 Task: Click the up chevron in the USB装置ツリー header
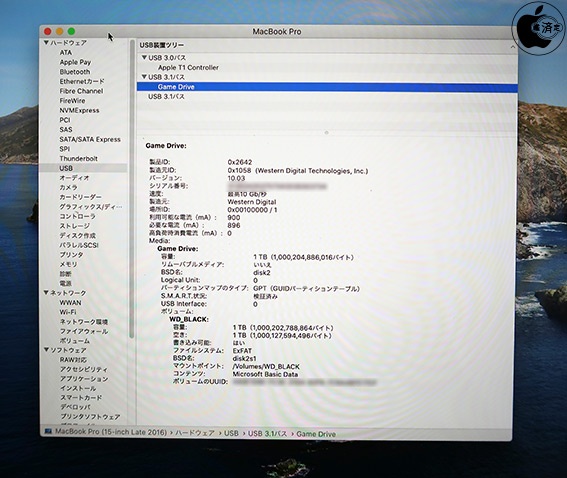513,47
